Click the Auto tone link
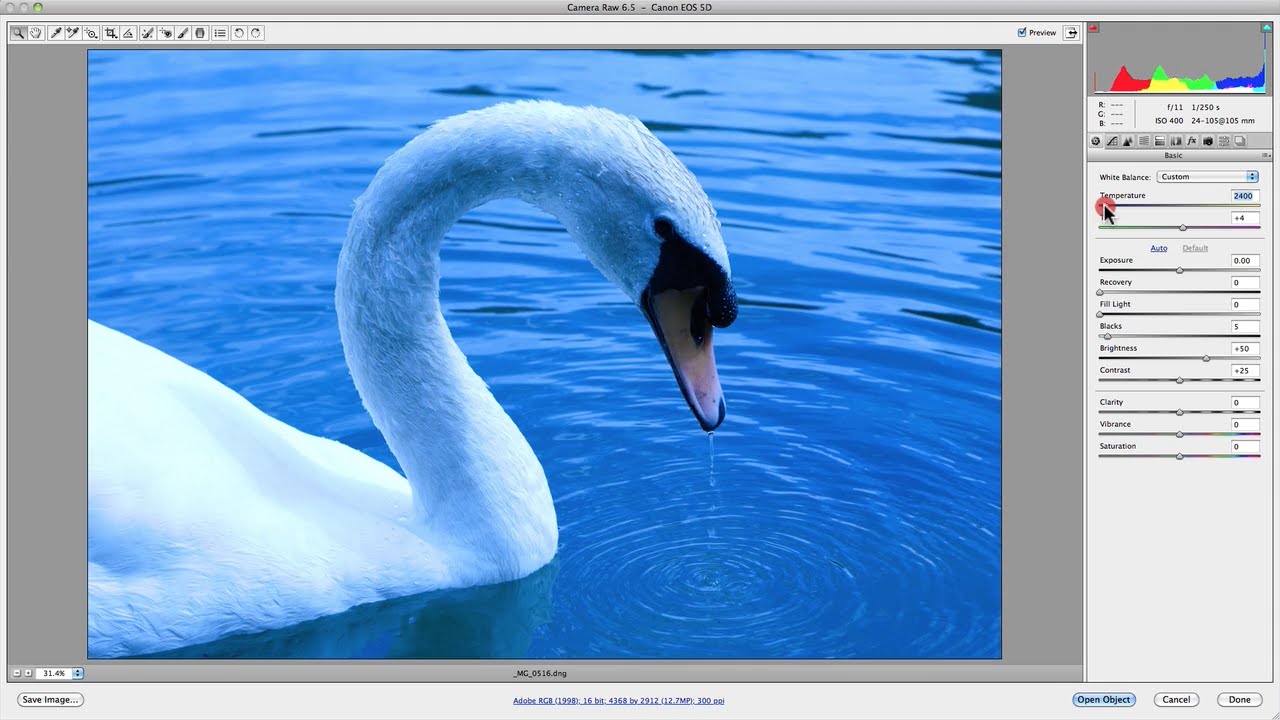1280x720 pixels. point(1159,248)
